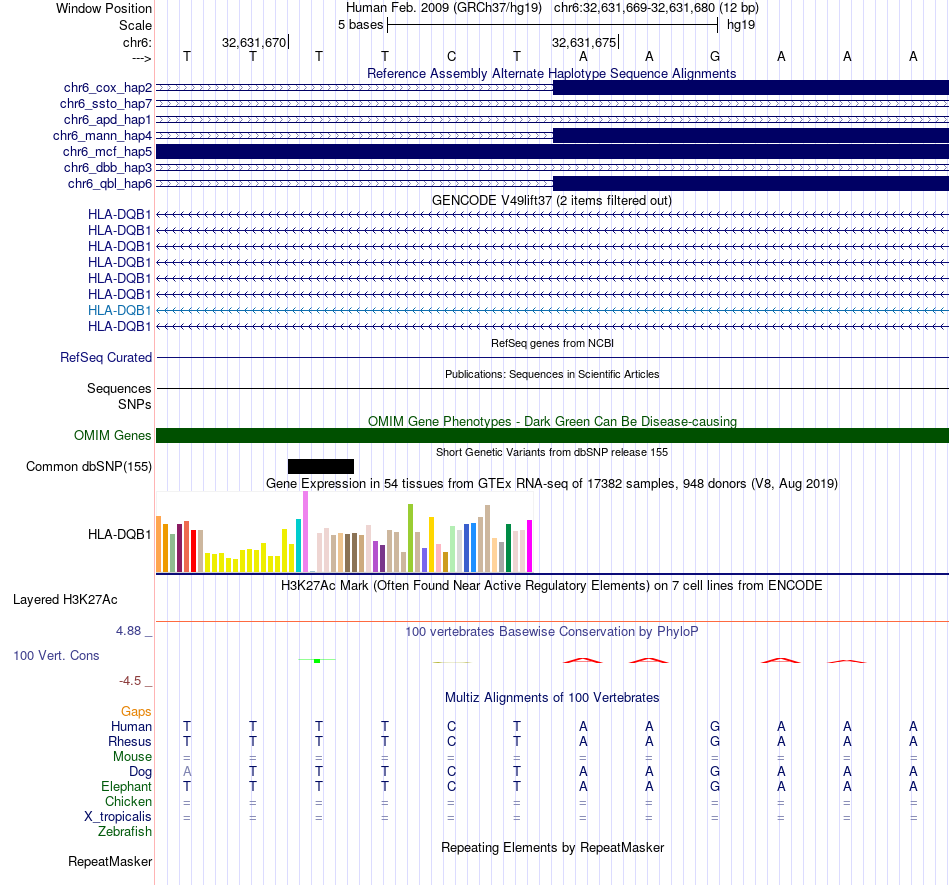Click the RefSeq Curated track label
The height and width of the screenshot is (885, 950).
coord(106,357)
